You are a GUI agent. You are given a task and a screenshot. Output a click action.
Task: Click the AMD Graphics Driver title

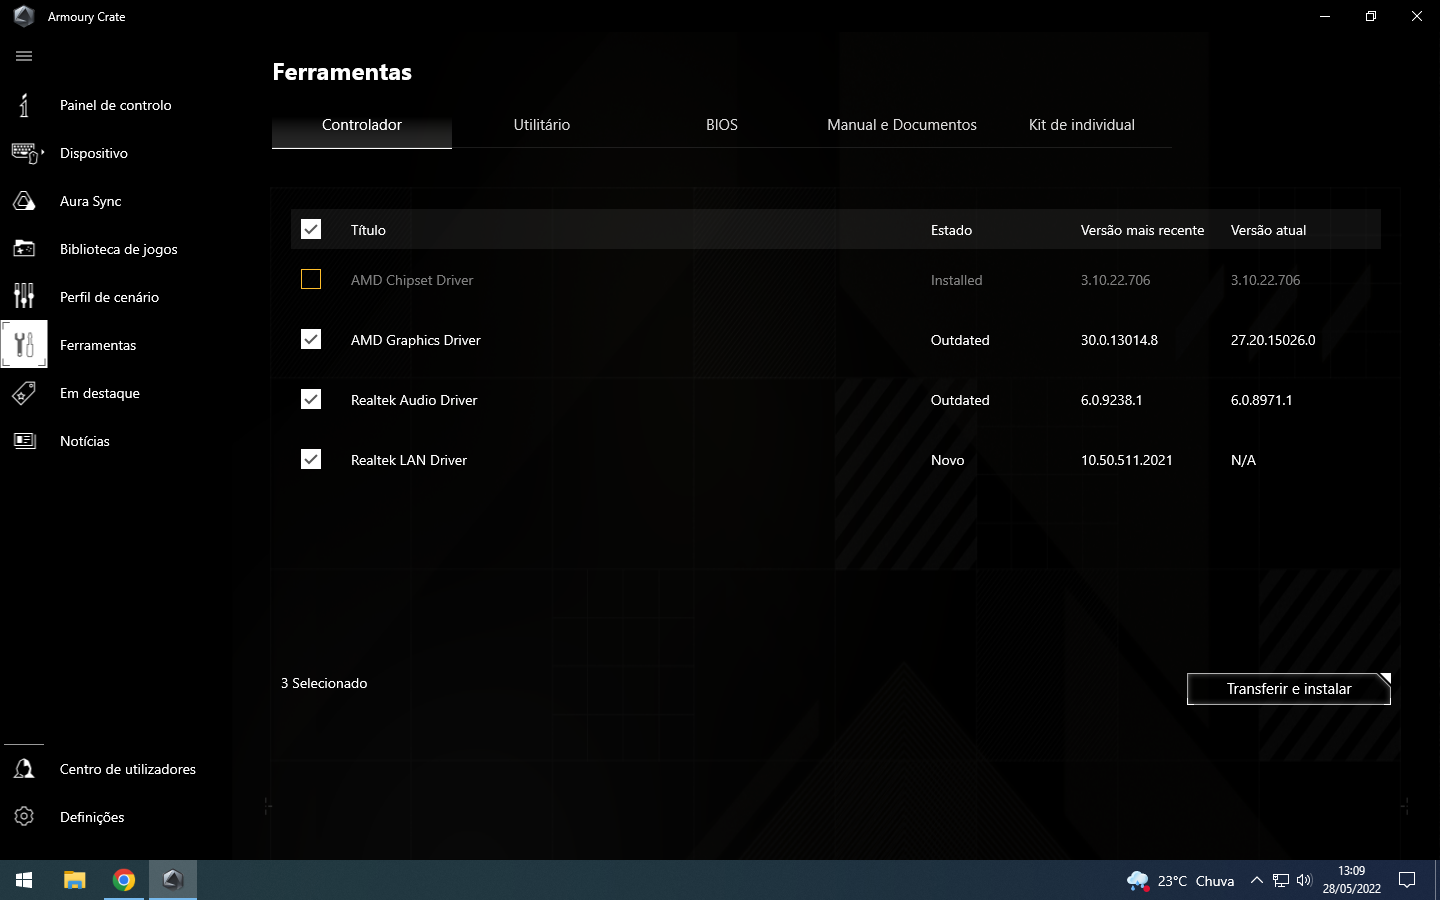[x=416, y=340]
